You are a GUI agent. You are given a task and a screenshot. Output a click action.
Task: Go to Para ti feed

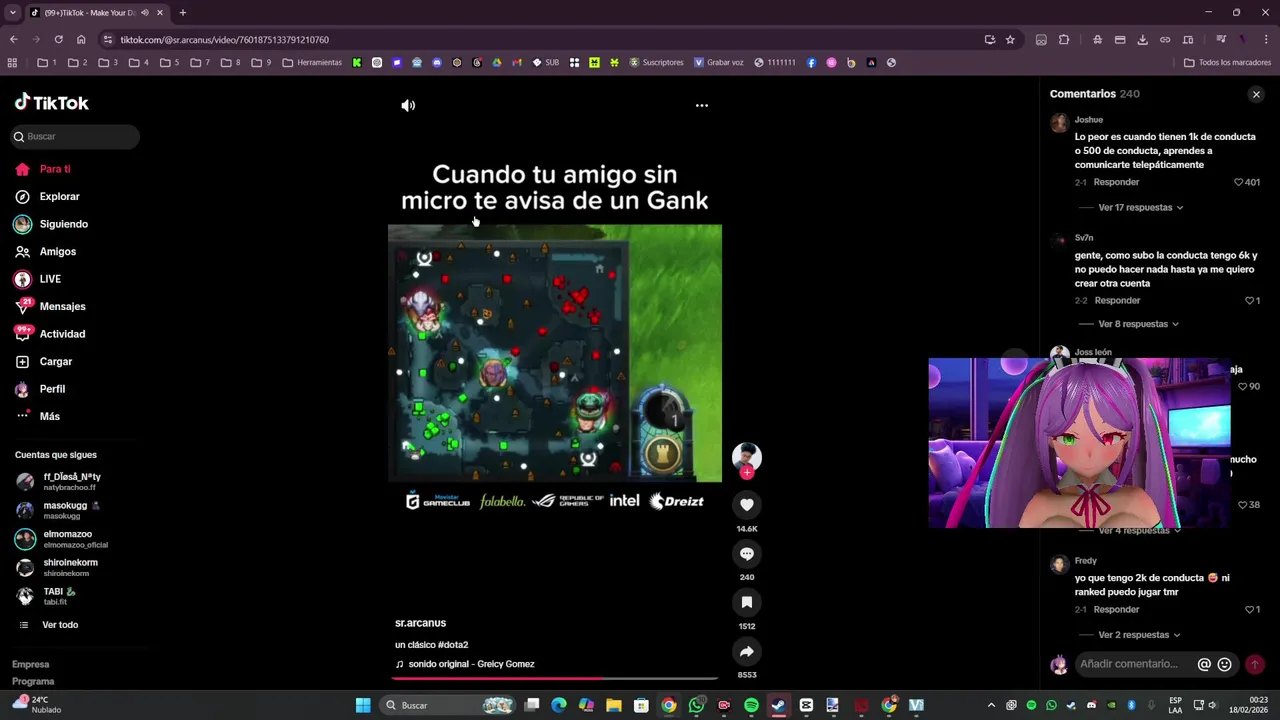tap(55, 169)
